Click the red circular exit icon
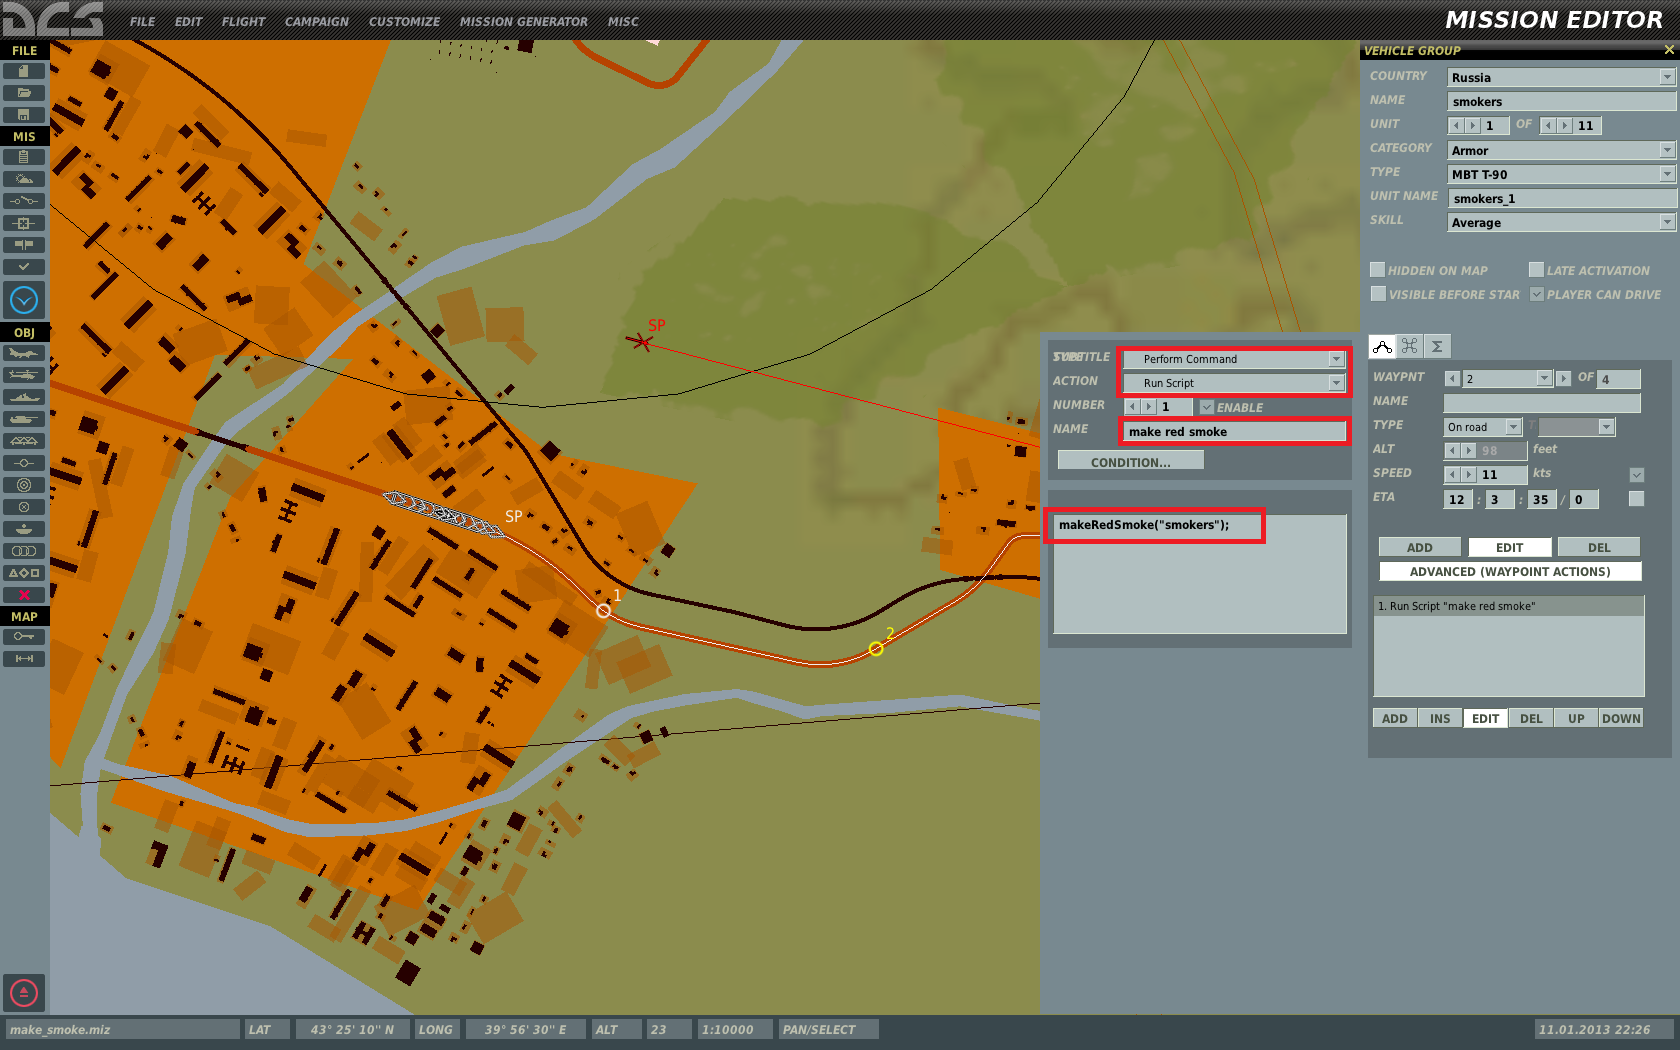1680x1050 pixels. [24, 993]
